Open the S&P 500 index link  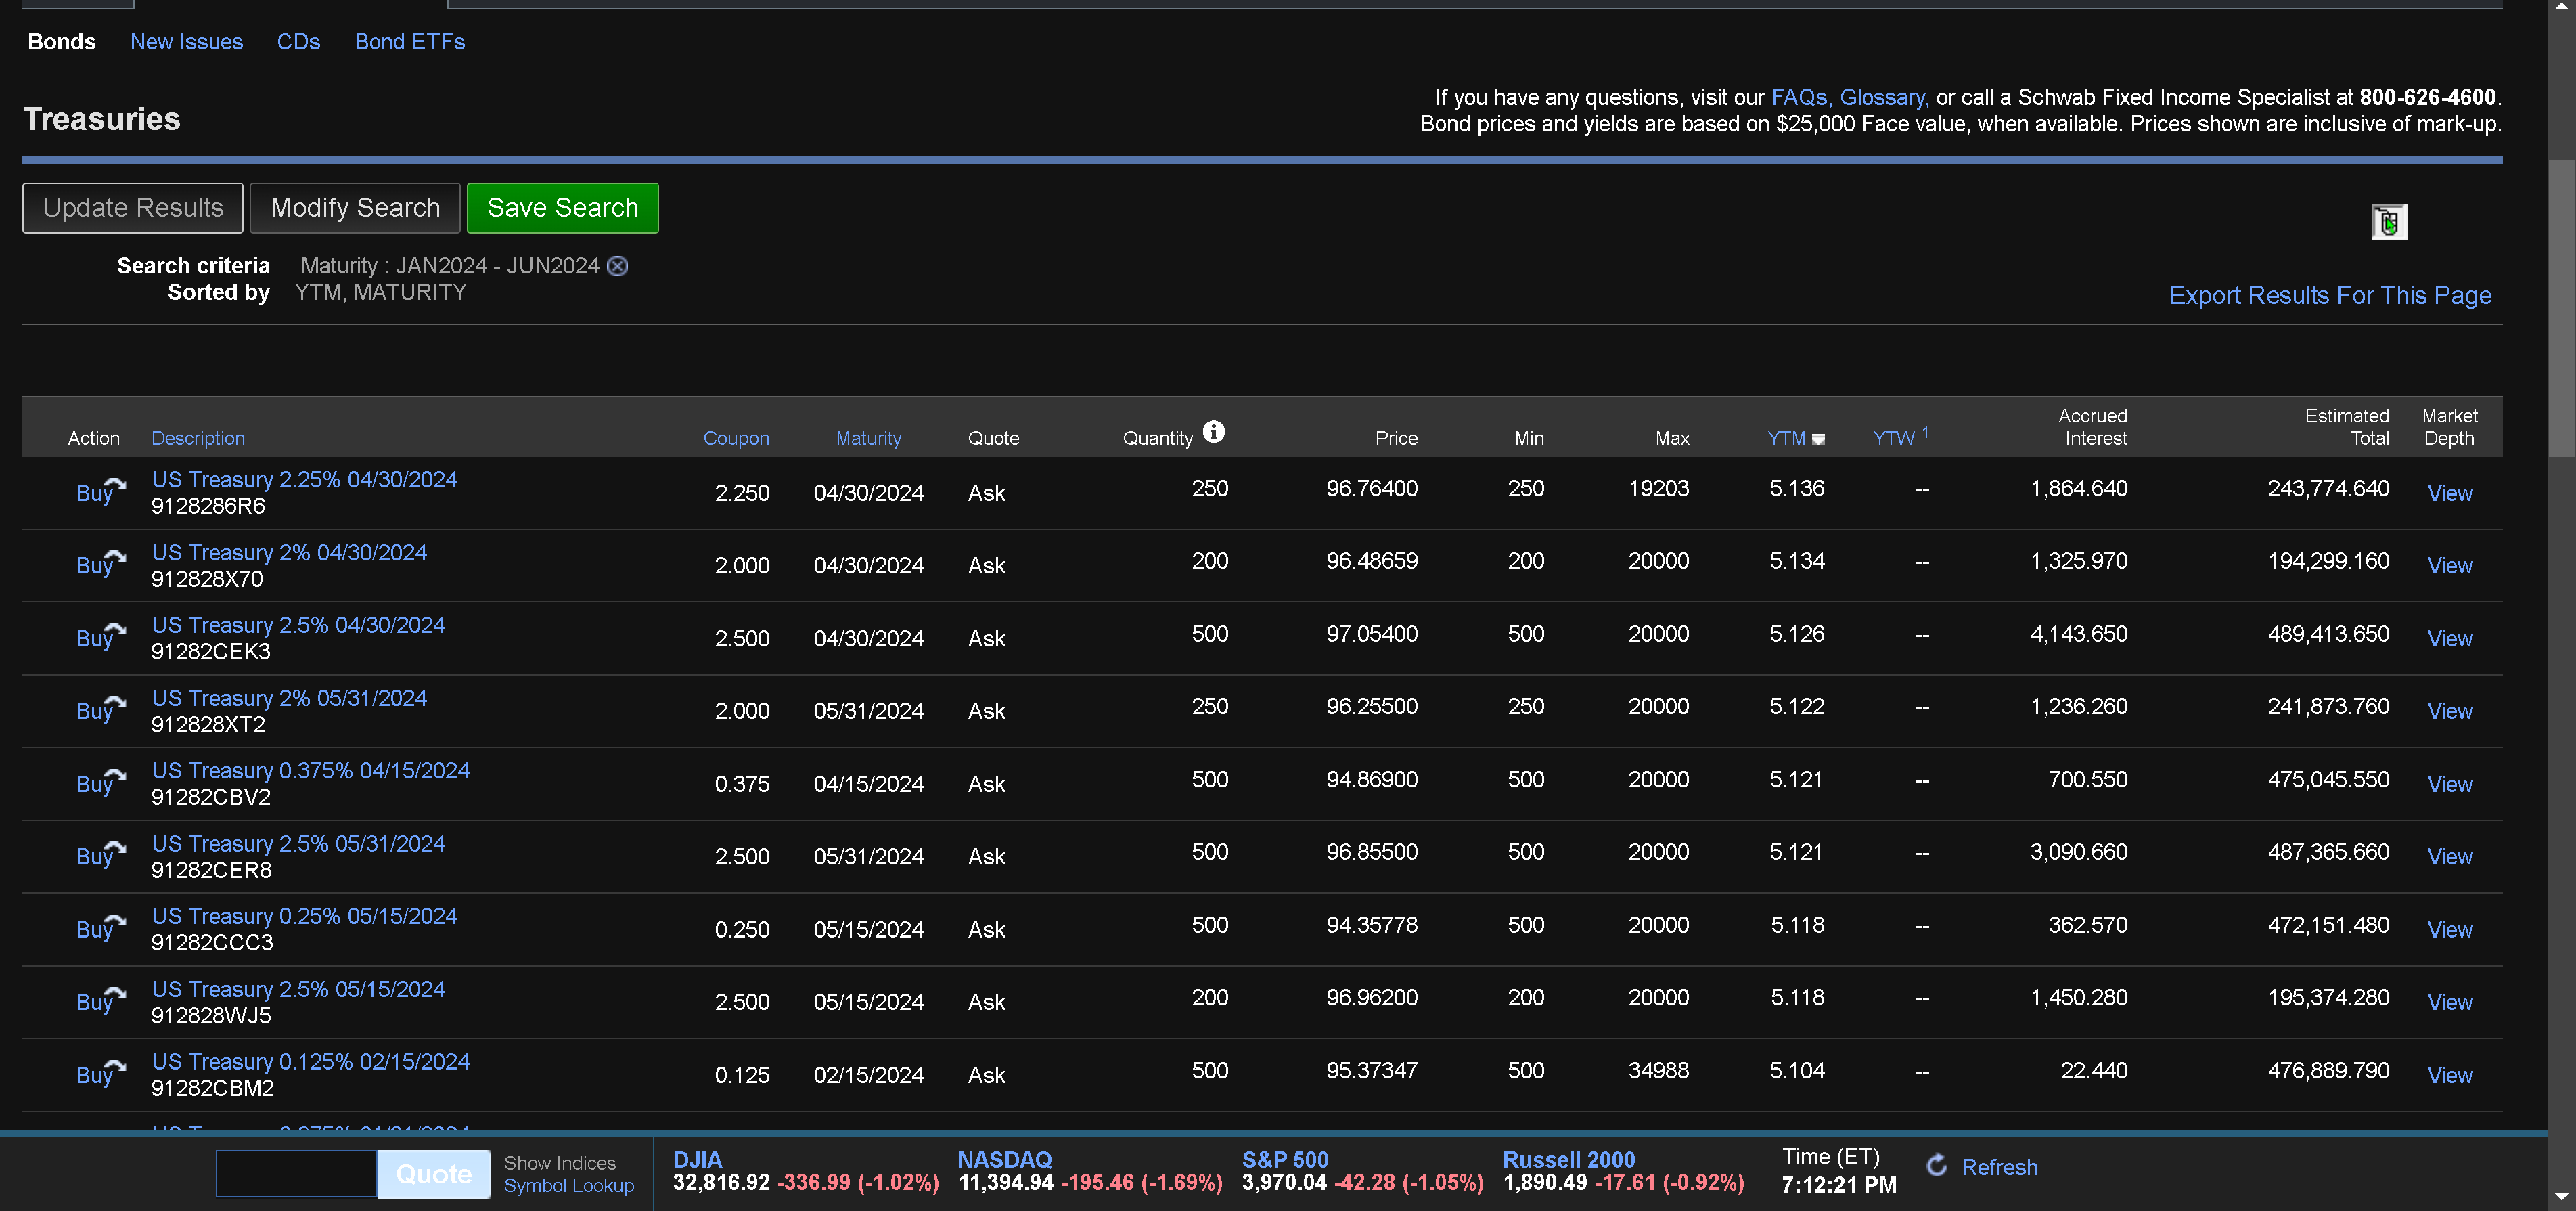[x=1285, y=1160]
